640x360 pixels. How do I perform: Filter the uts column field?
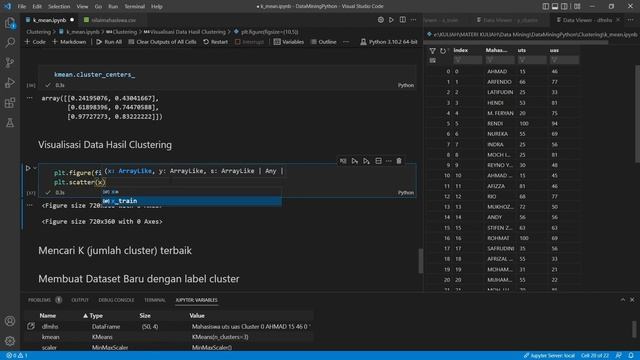pos(532,60)
